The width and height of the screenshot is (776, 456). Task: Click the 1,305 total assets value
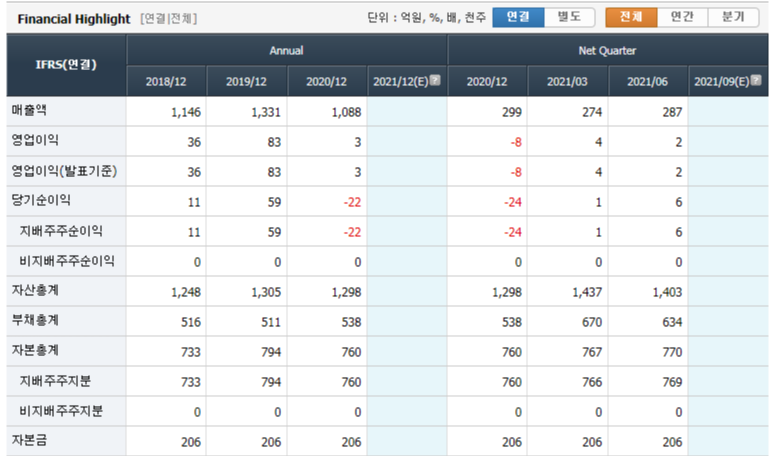coord(266,292)
